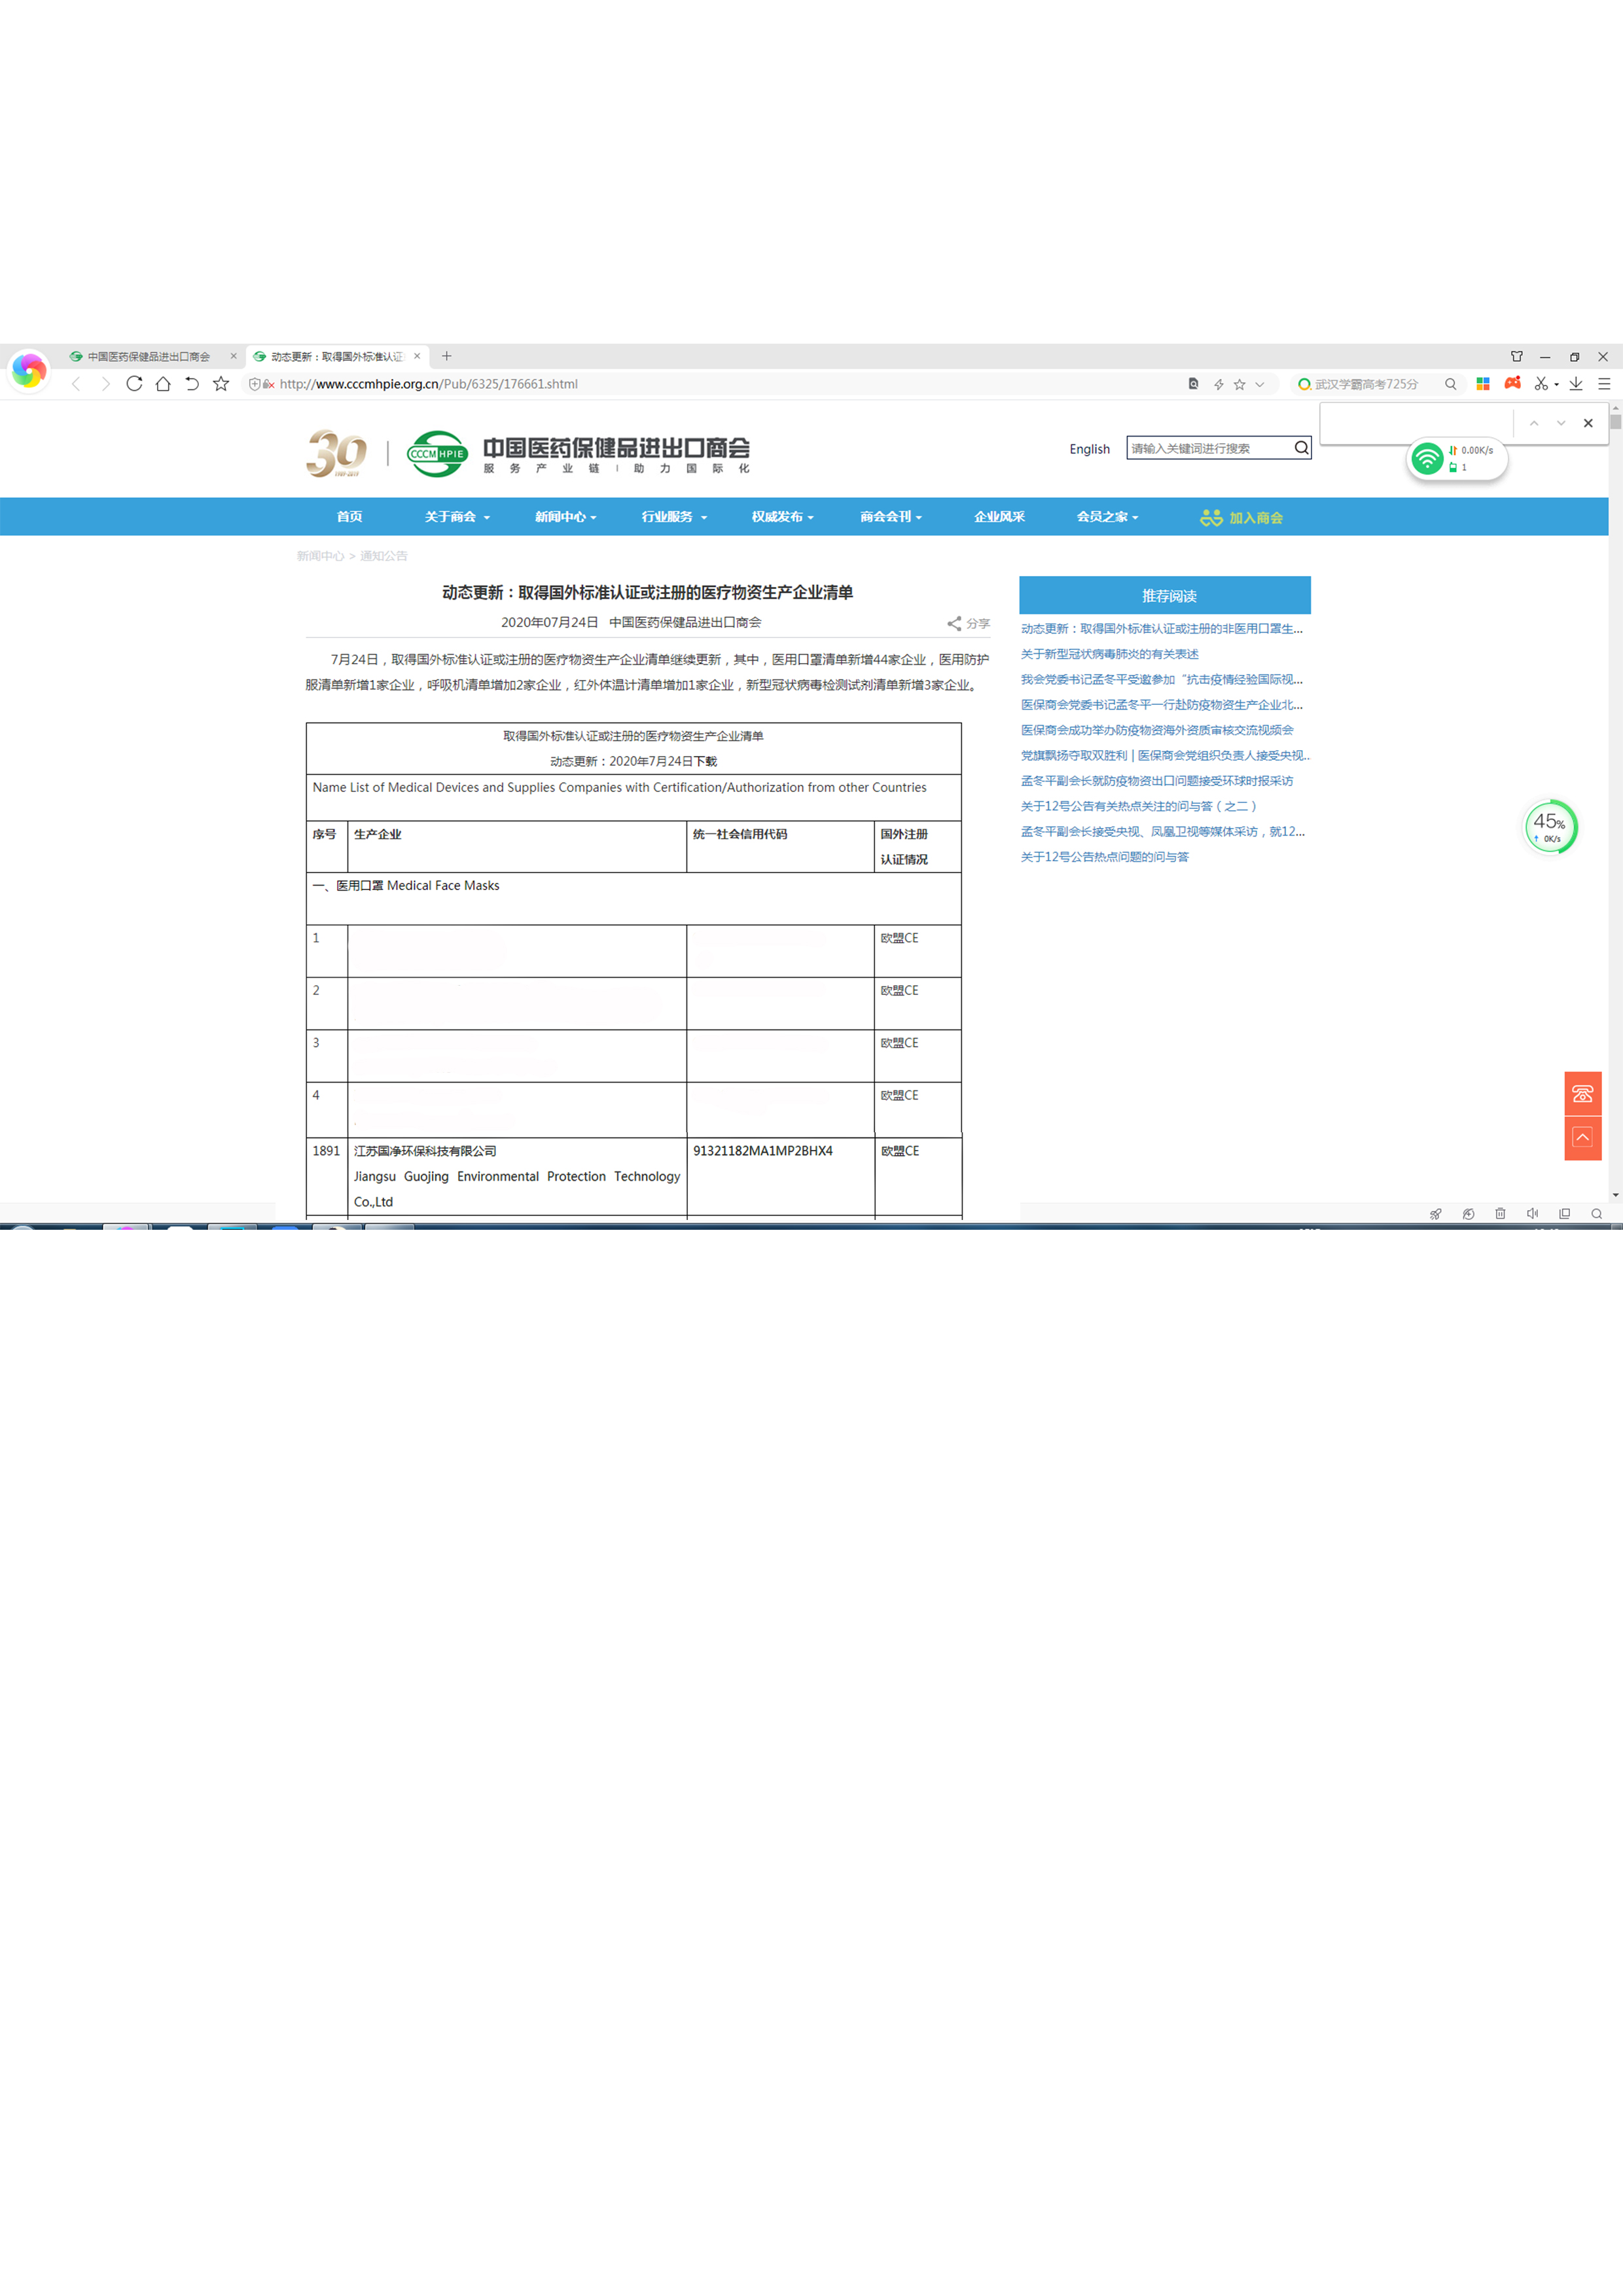The image size is (1623, 2296).
Task: Expand the 行业服务 navigation dropdown
Action: point(674,517)
